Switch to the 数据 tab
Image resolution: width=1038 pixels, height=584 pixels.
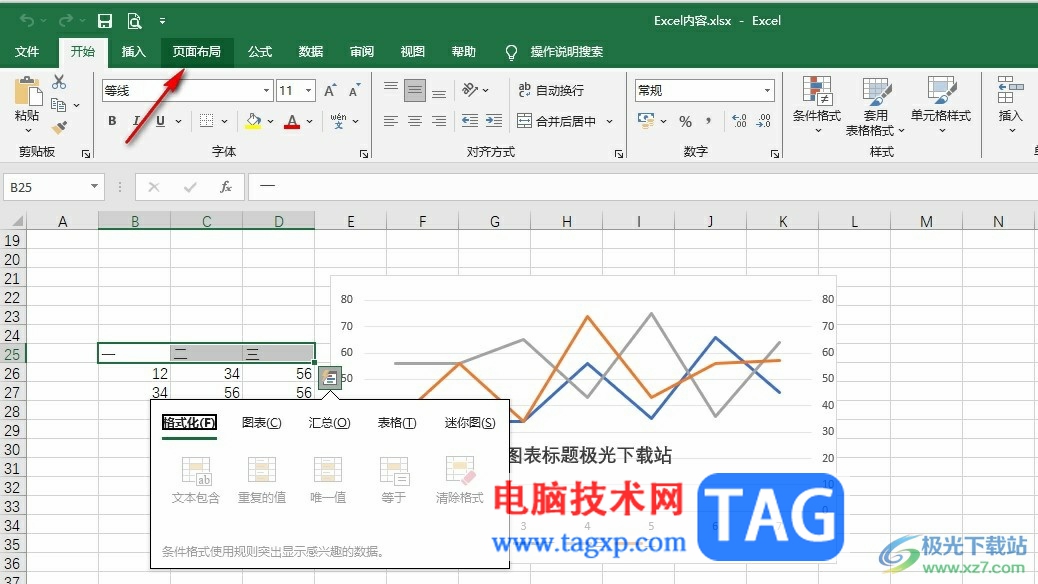pos(310,52)
